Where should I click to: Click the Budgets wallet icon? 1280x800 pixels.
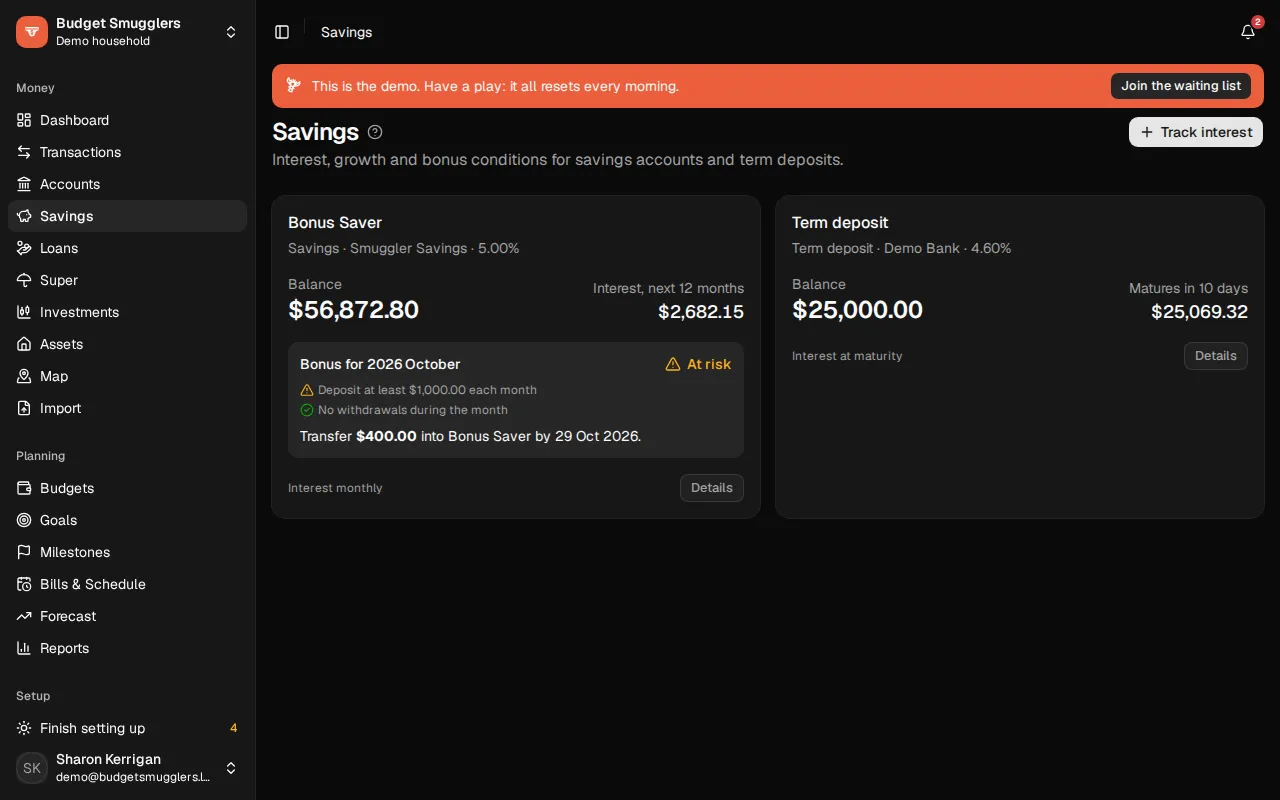[24, 488]
